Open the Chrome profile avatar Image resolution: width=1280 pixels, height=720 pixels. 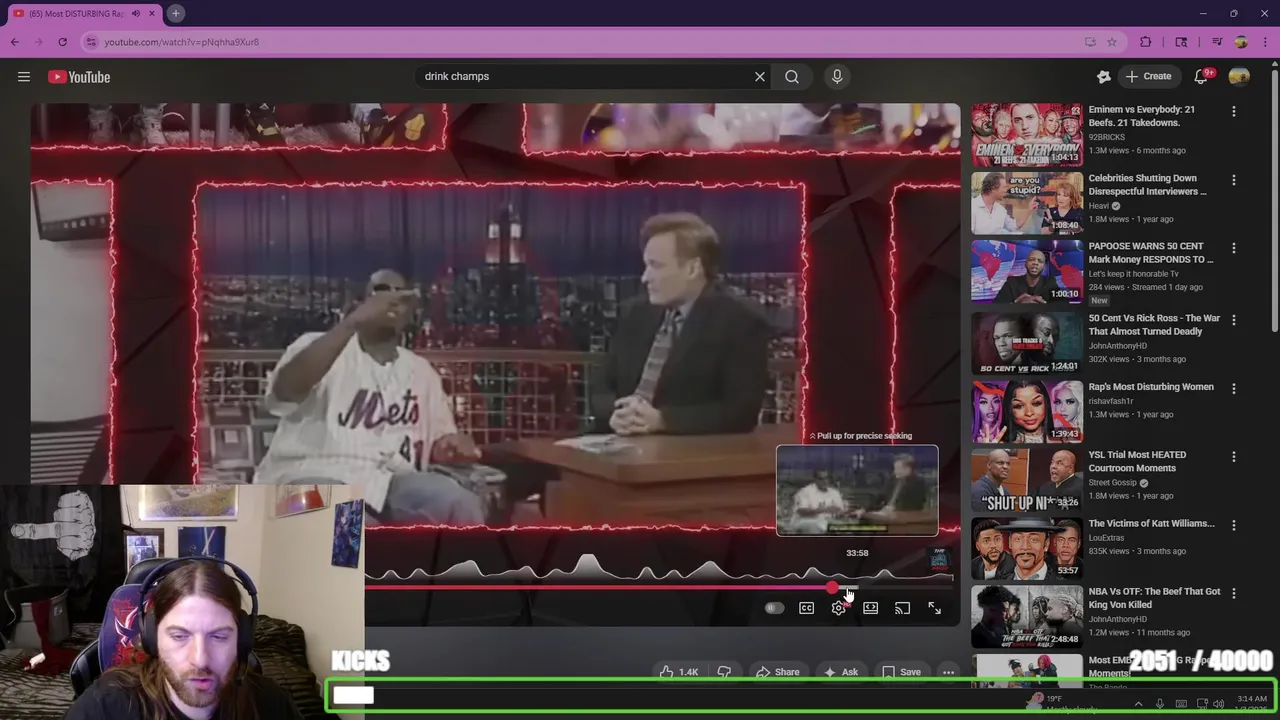pos(1241,42)
